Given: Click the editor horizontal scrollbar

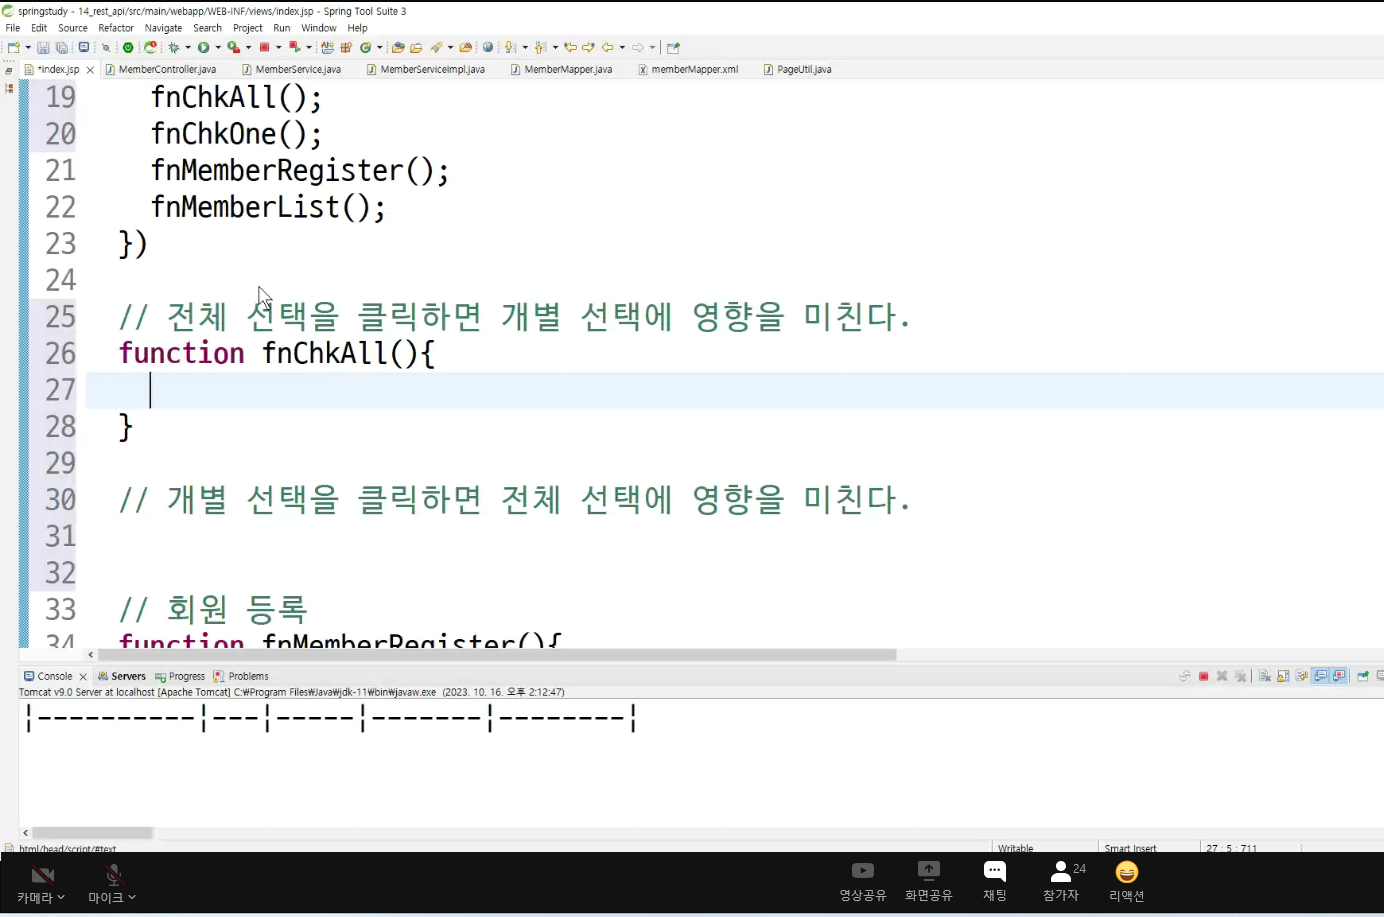Looking at the screenshot, I should [x=495, y=655].
